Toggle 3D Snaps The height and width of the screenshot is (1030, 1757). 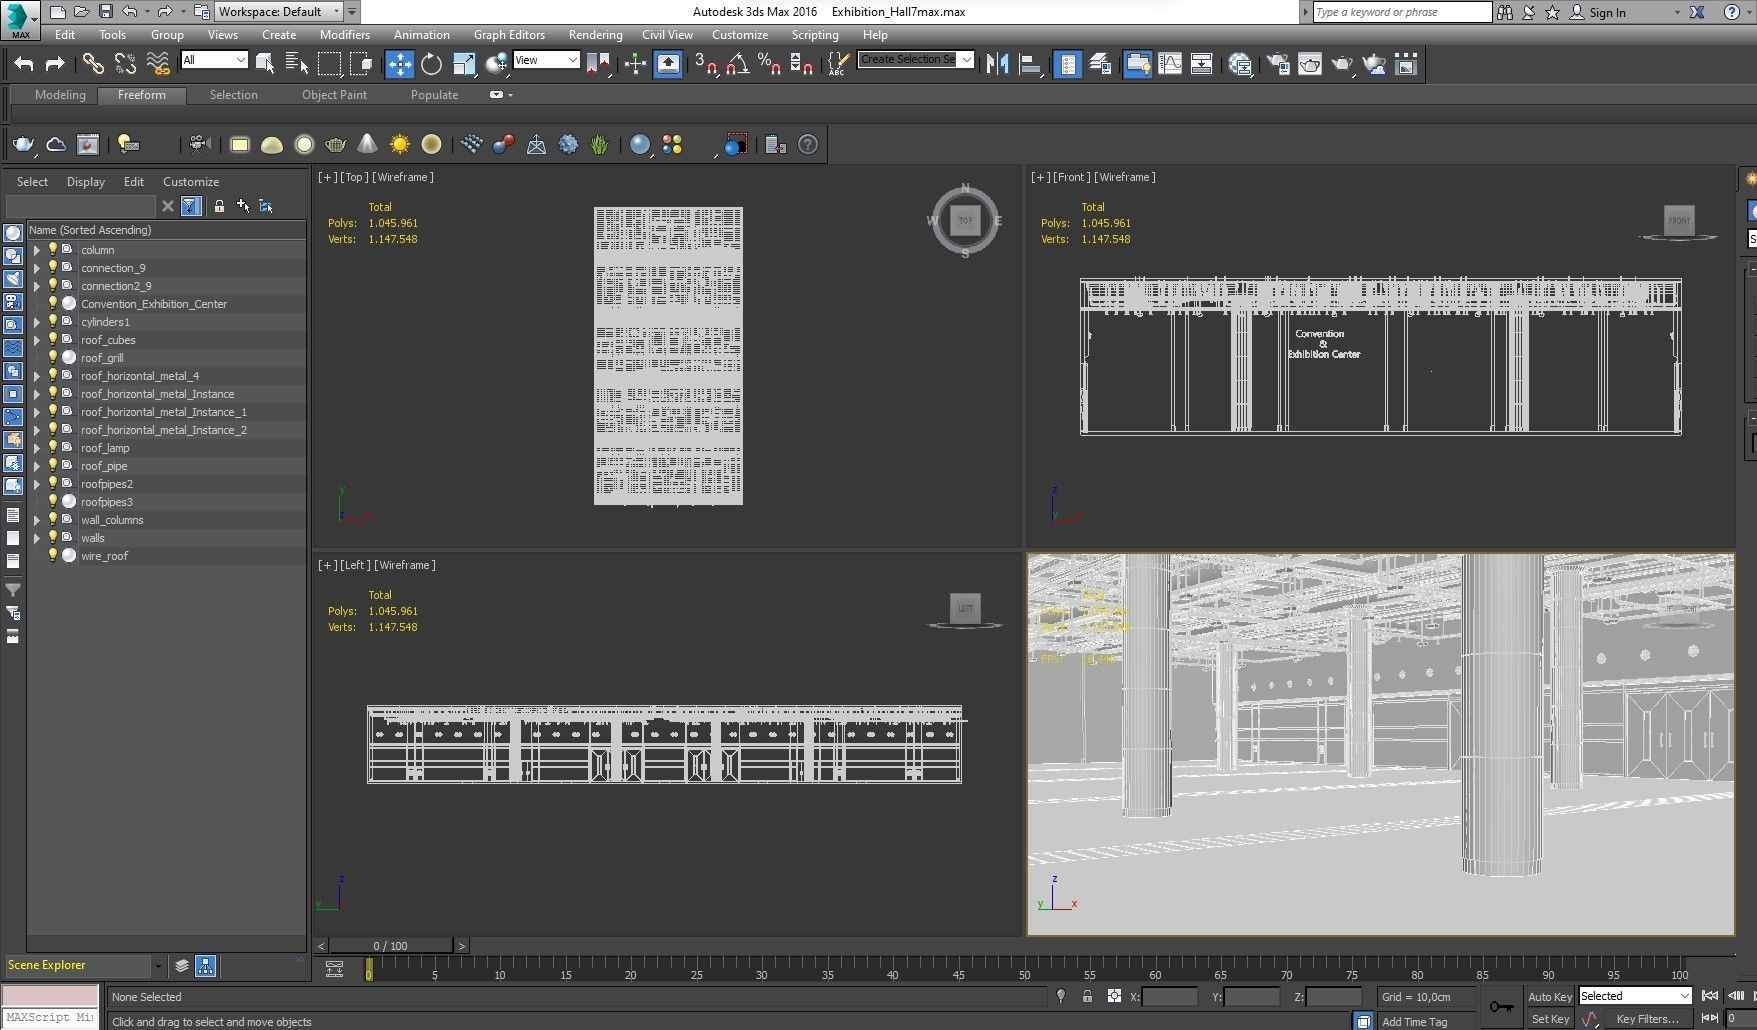705,64
